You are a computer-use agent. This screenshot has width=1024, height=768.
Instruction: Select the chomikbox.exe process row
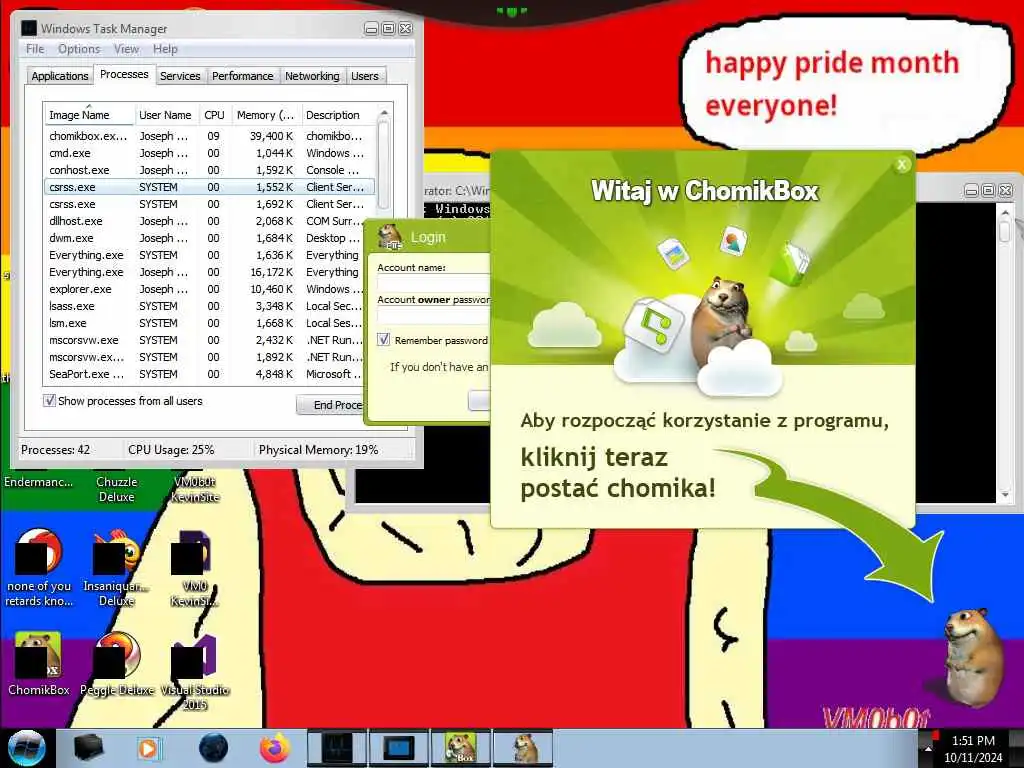pos(209,136)
